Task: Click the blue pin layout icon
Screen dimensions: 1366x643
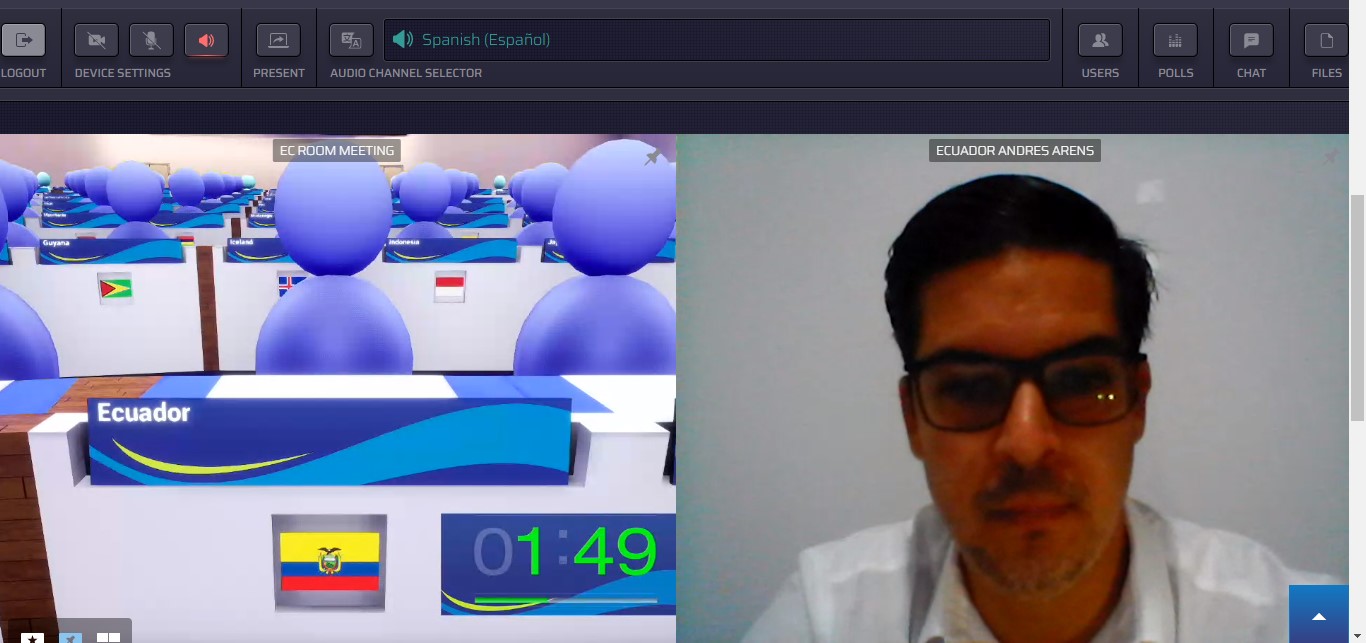Action: tap(70, 637)
